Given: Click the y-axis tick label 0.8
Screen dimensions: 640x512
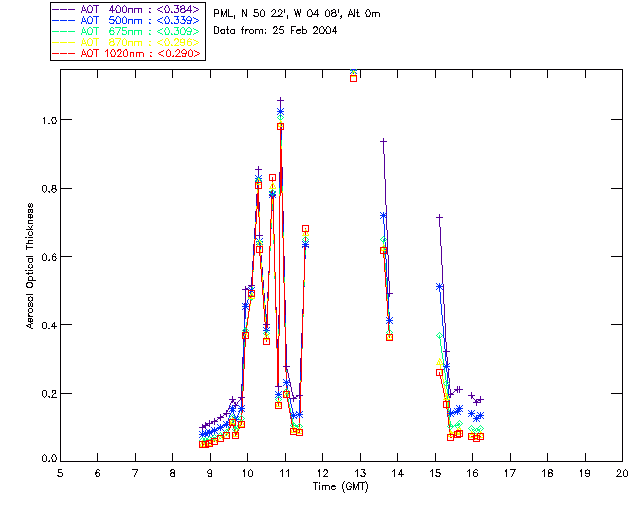Looking at the screenshot, I should coord(49,189).
